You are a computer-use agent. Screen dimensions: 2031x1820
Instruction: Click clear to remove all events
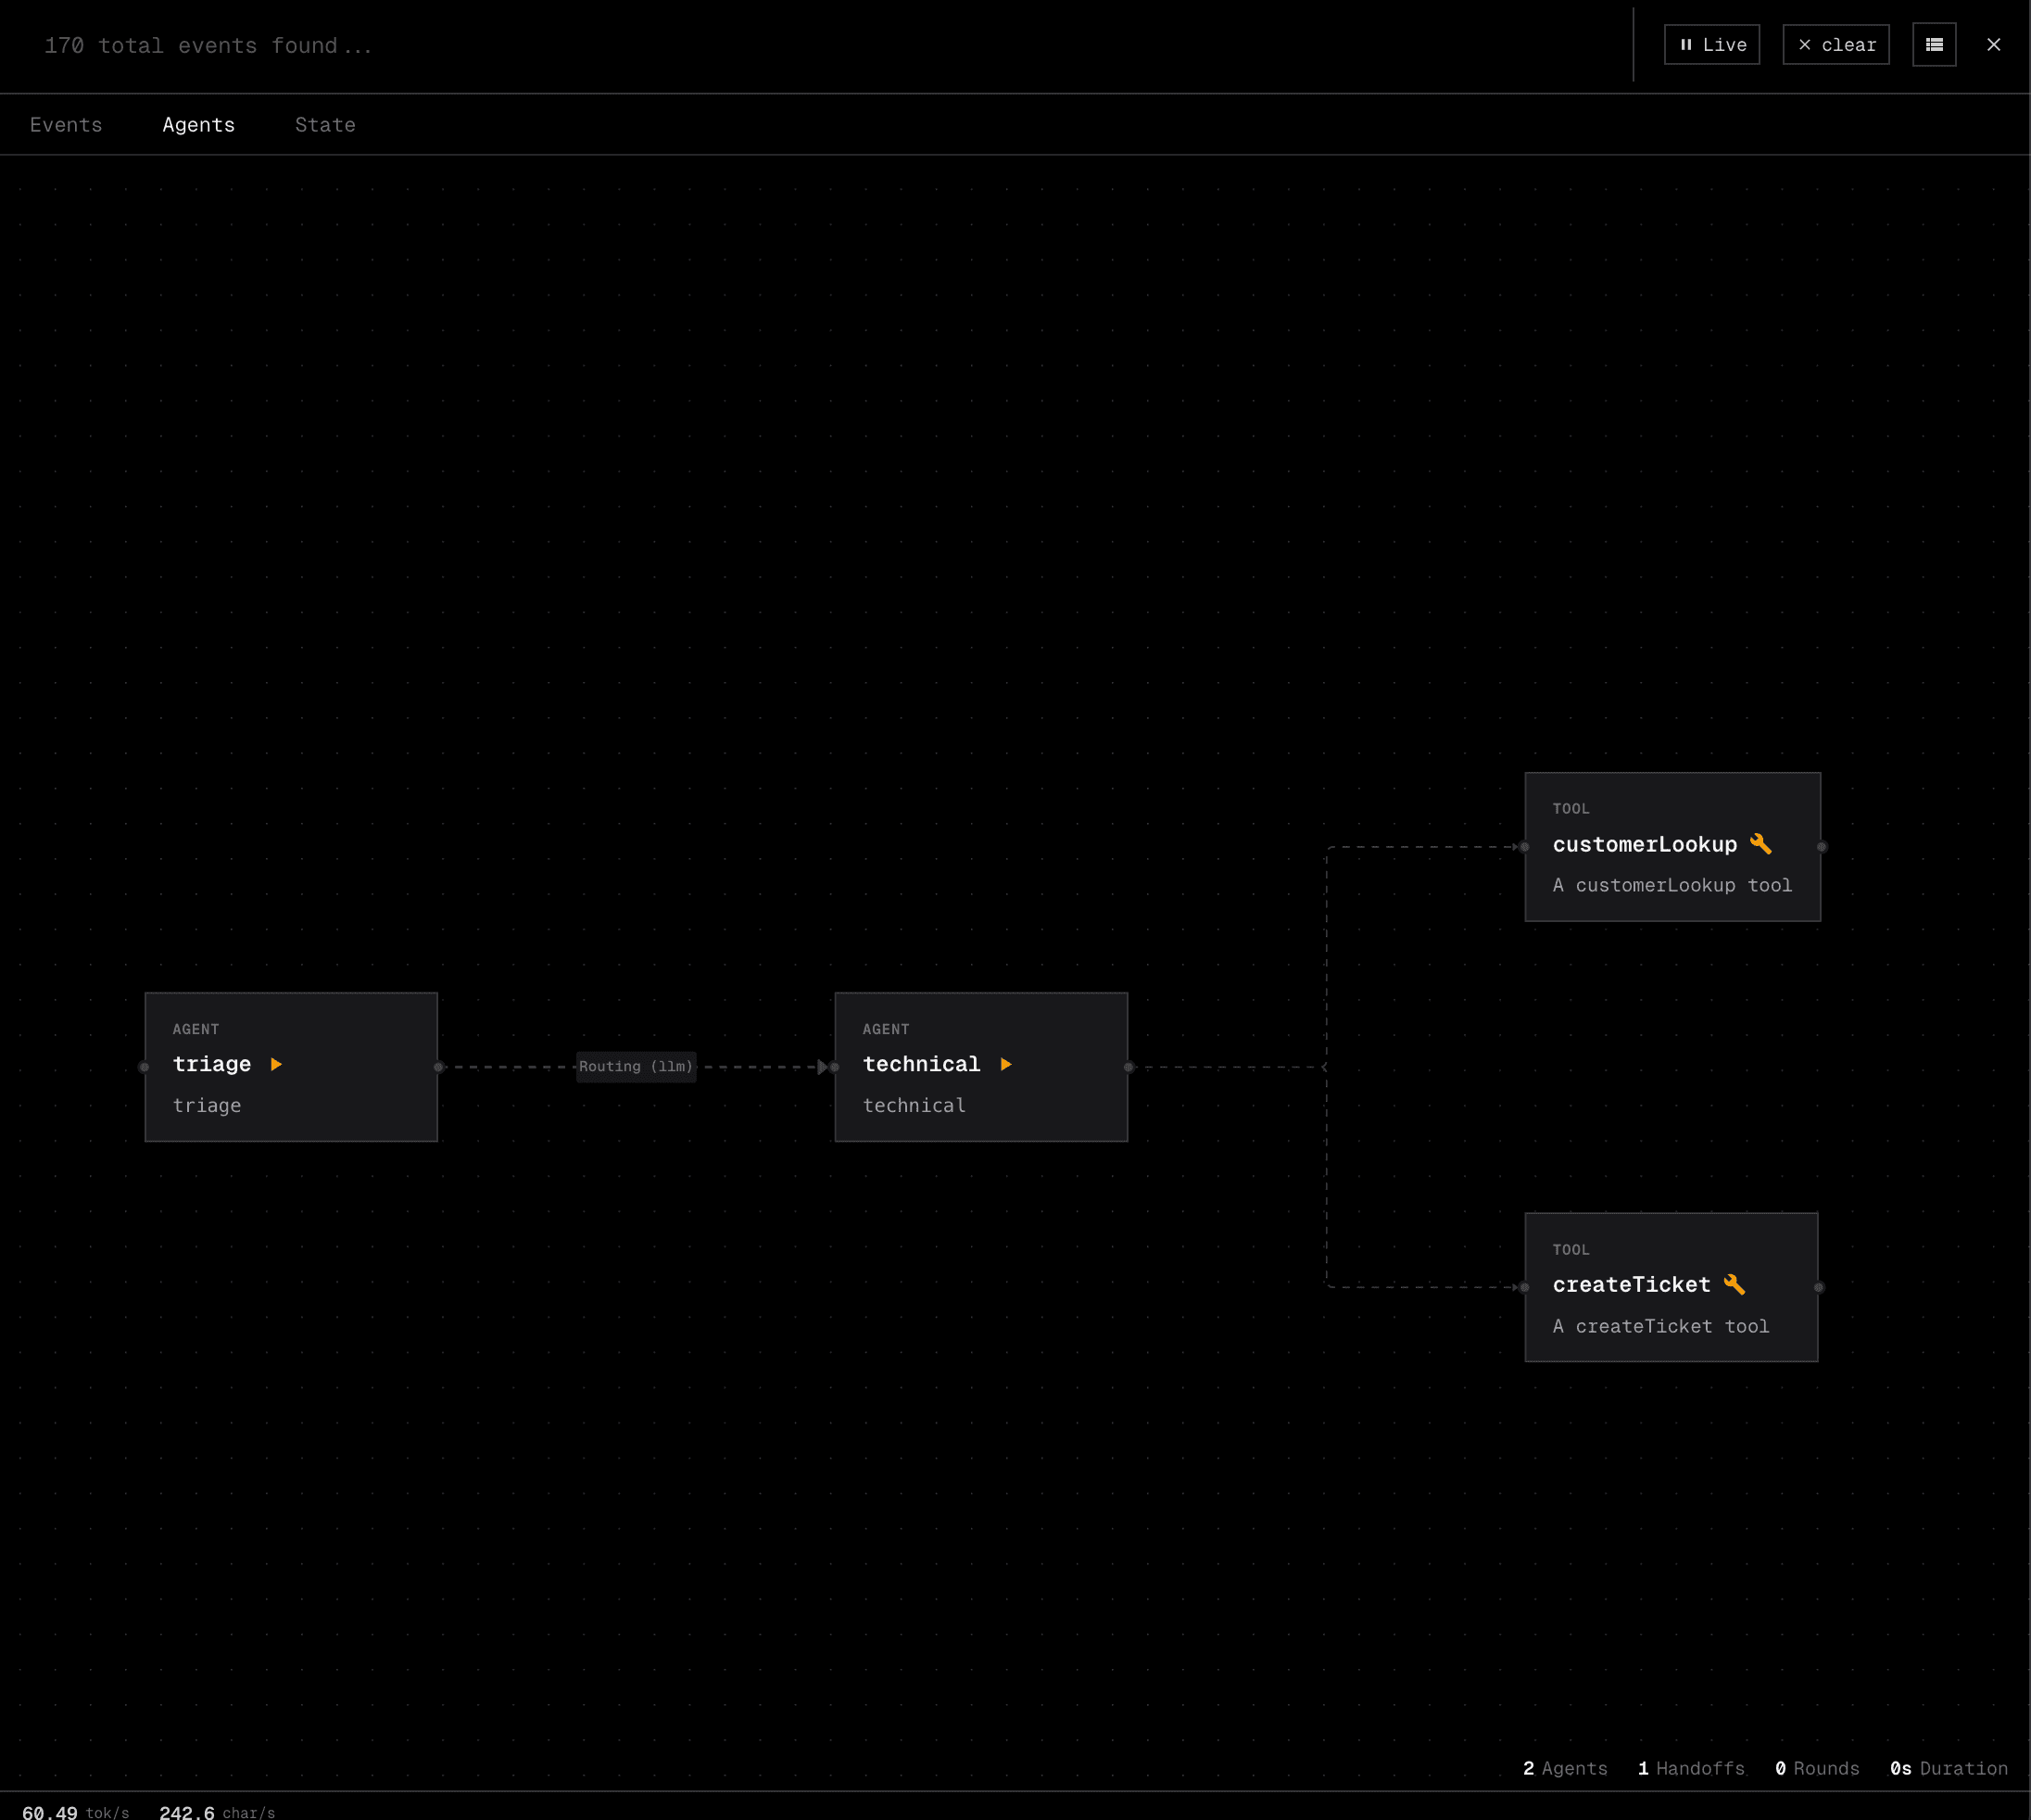pyautogui.click(x=1835, y=44)
